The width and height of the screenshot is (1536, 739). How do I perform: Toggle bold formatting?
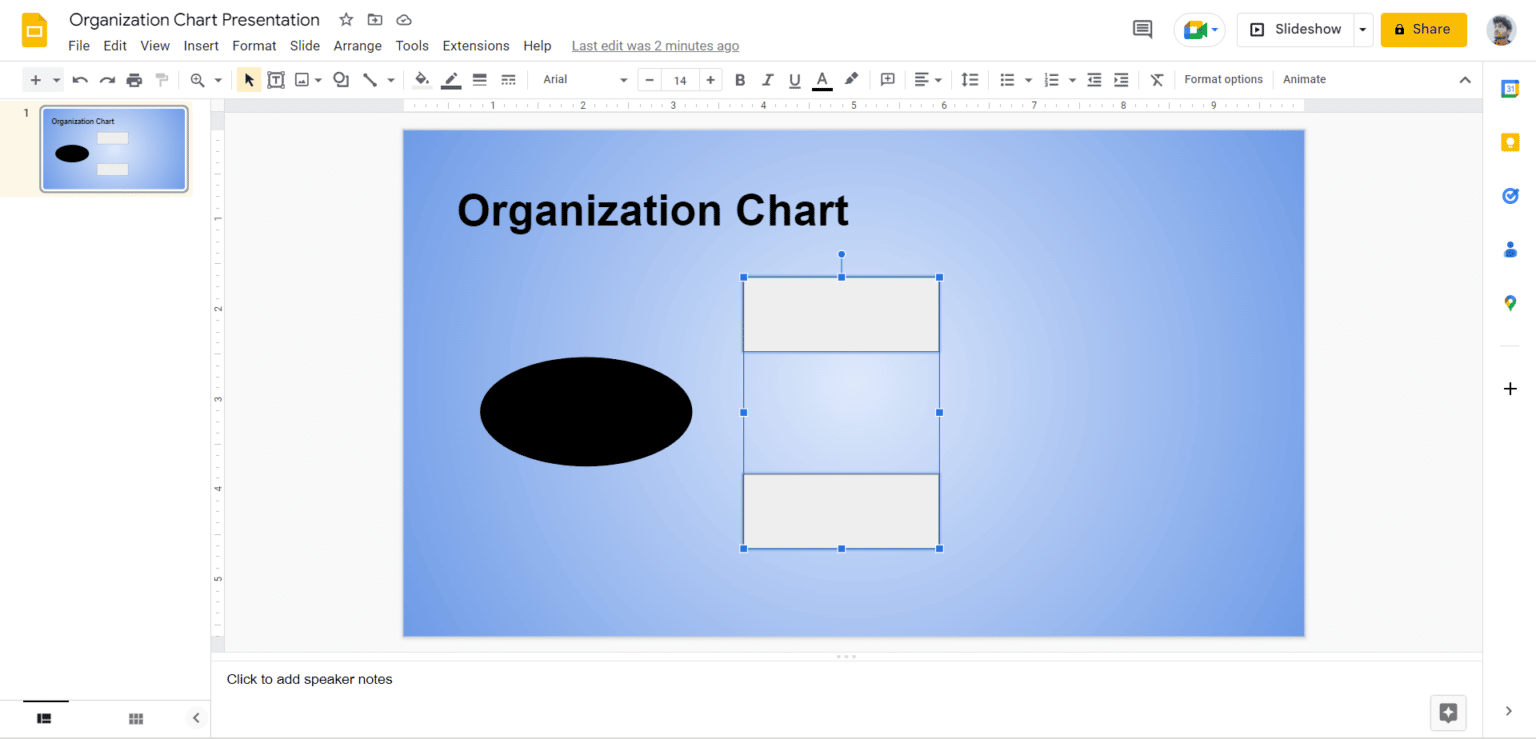point(739,79)
